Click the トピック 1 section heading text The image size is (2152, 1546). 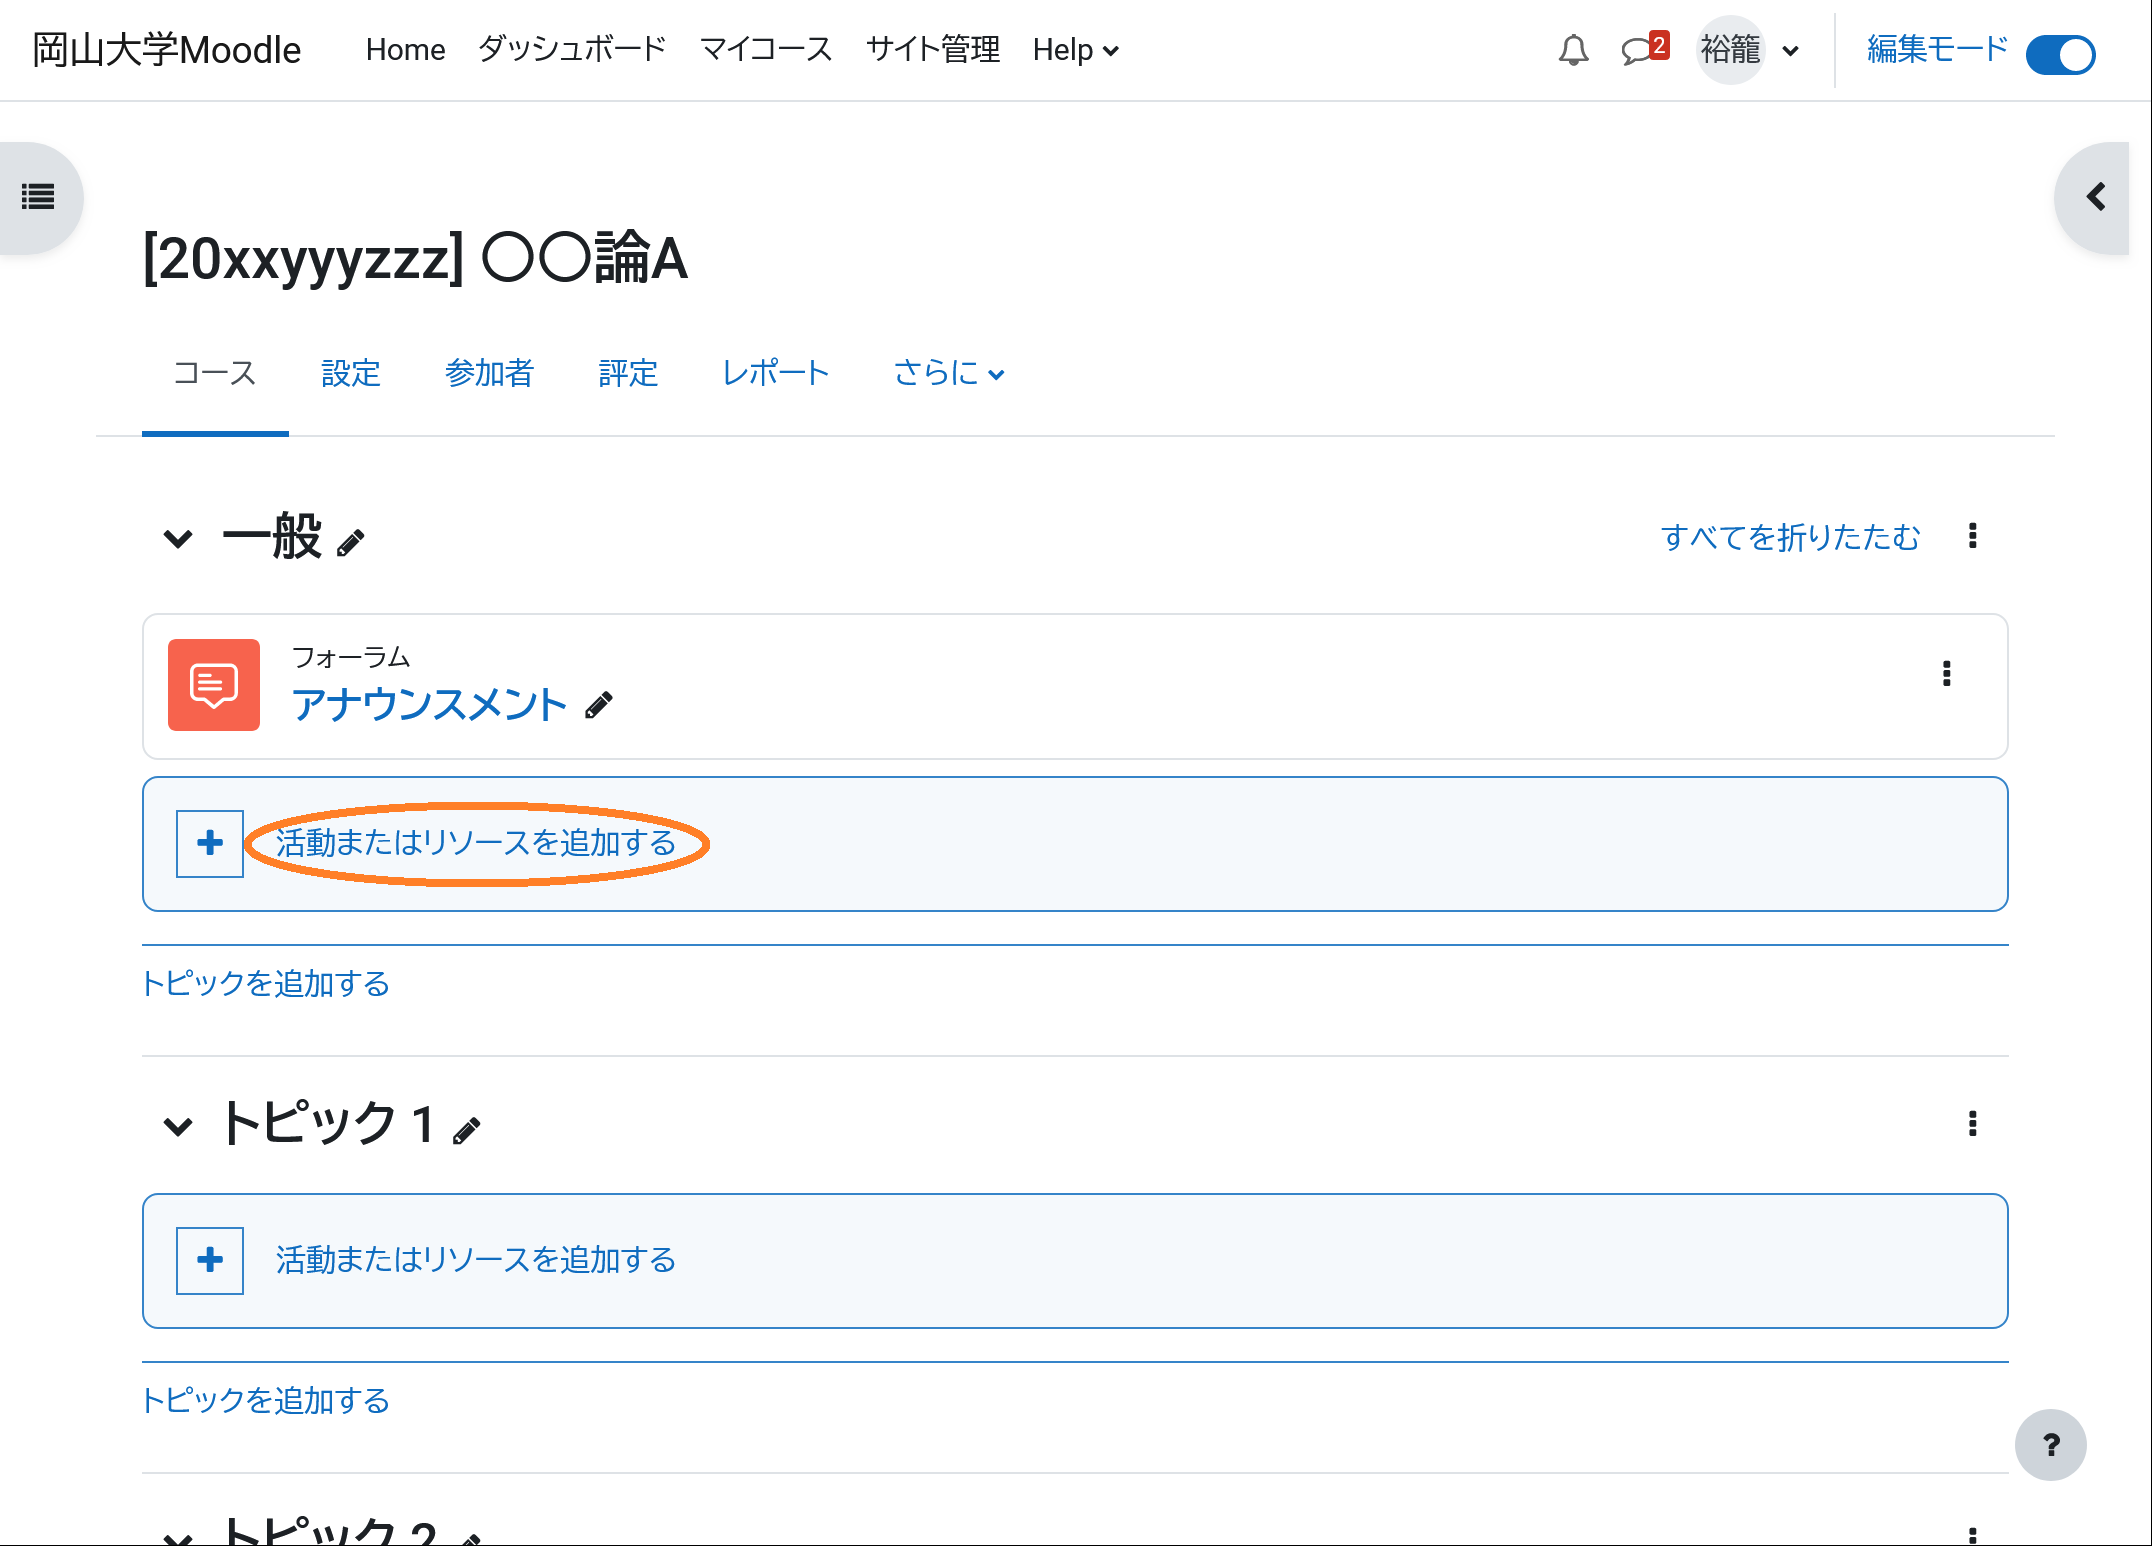tap(328, 1124)
